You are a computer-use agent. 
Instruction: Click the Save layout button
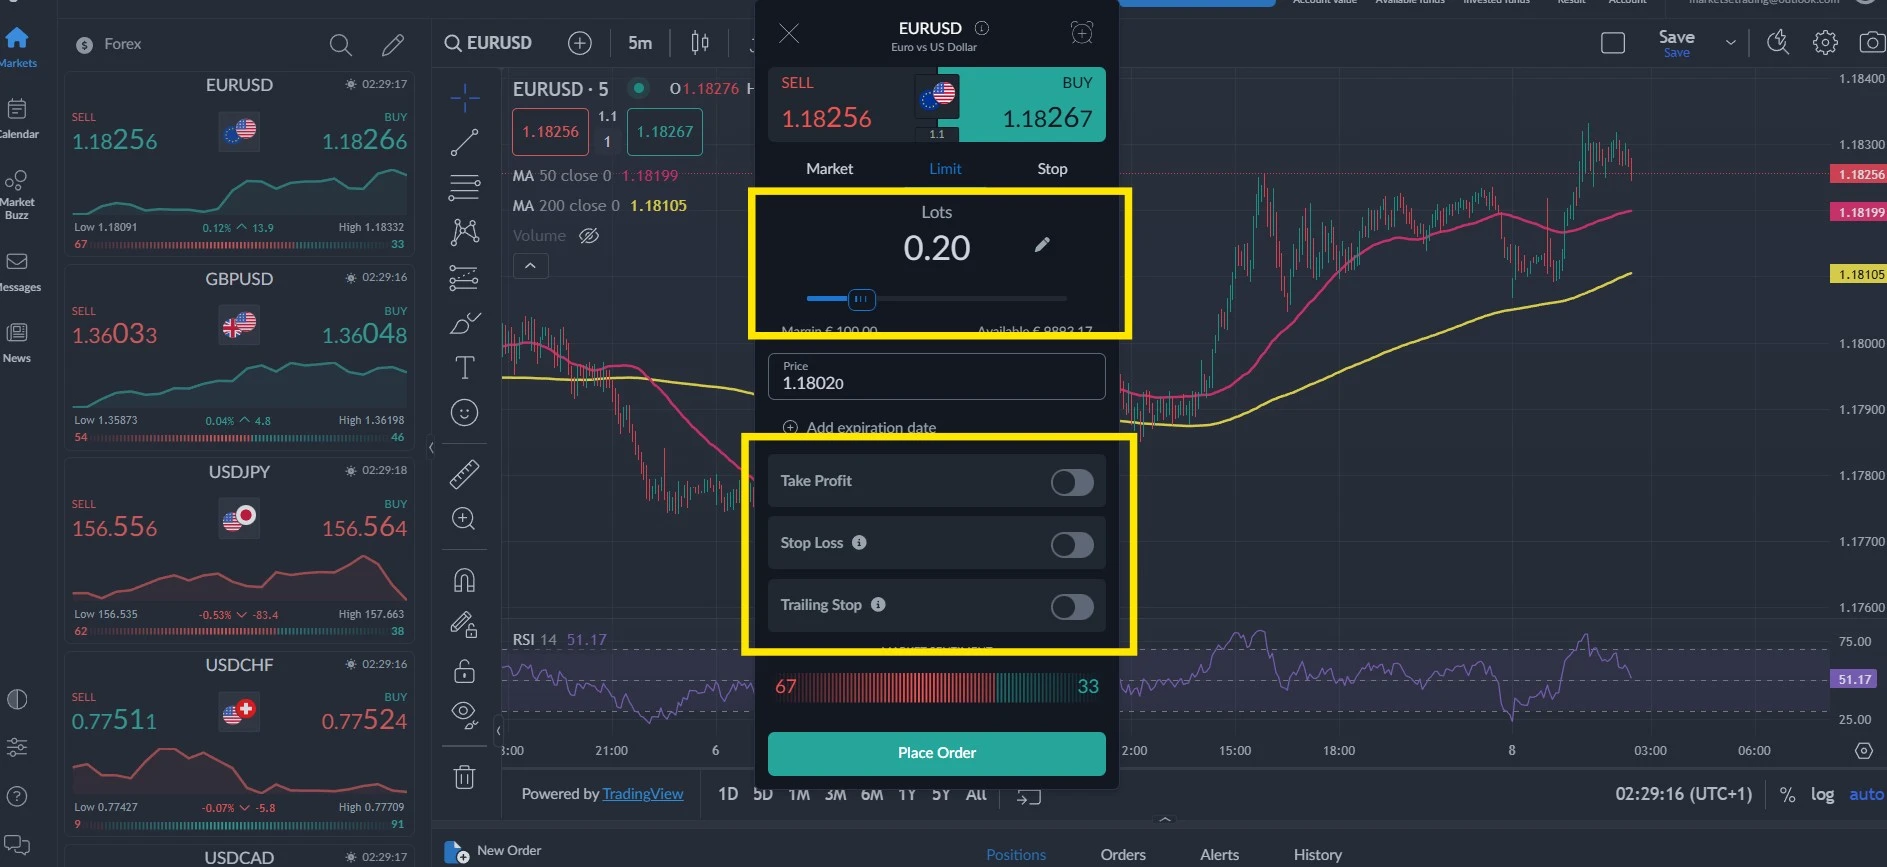coord(1676,43)
